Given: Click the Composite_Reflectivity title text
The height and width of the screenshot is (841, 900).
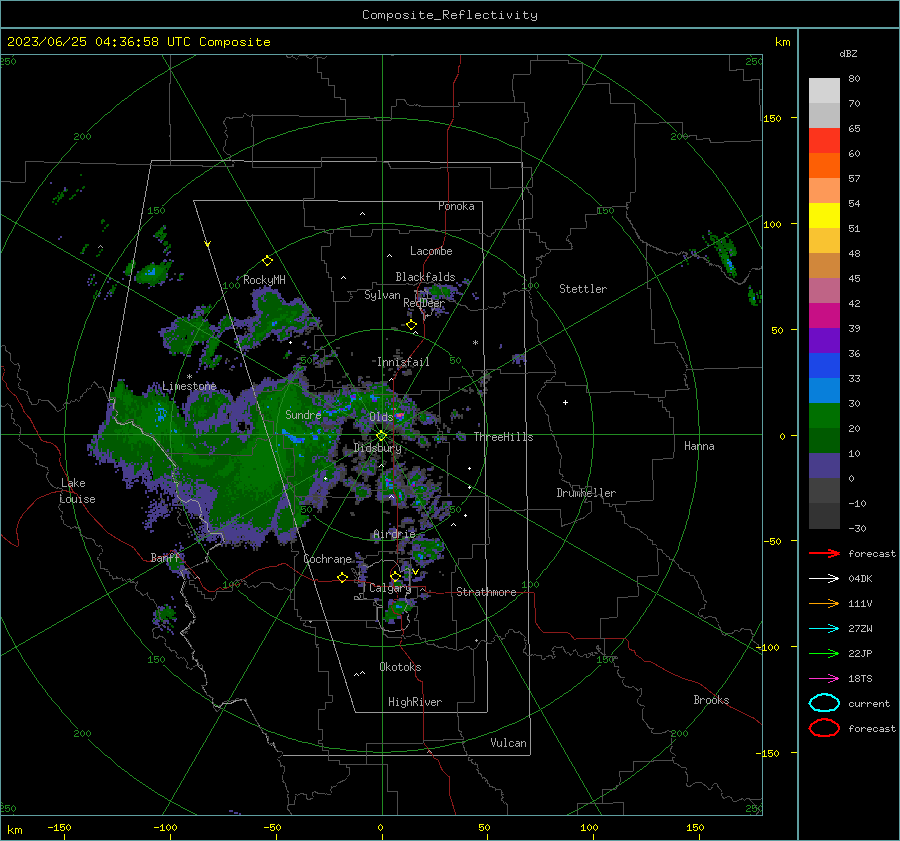Looking at the screenshot, I should point(450,15).
